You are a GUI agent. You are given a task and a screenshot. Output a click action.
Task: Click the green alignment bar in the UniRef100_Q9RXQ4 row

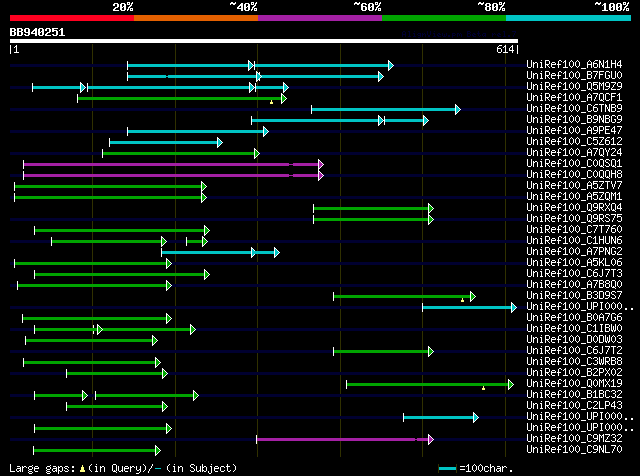[373, 209]
